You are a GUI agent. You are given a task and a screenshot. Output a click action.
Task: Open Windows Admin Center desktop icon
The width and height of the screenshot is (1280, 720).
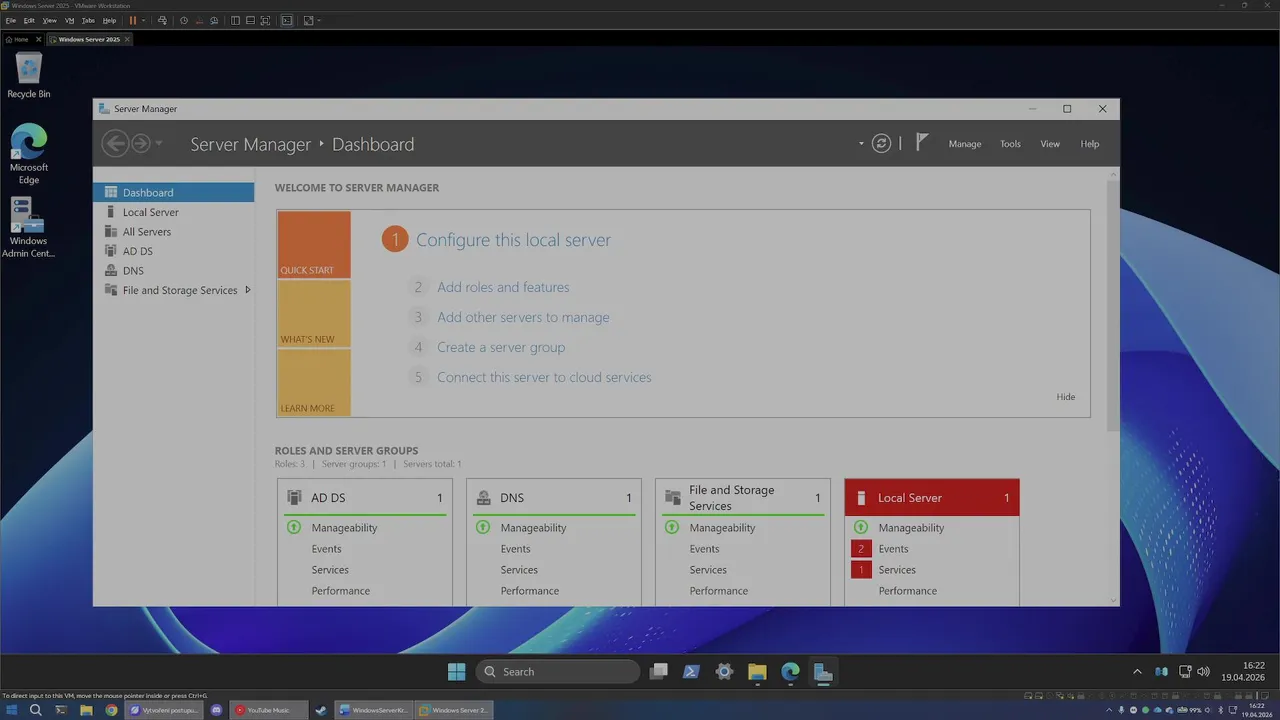point(29,228)
